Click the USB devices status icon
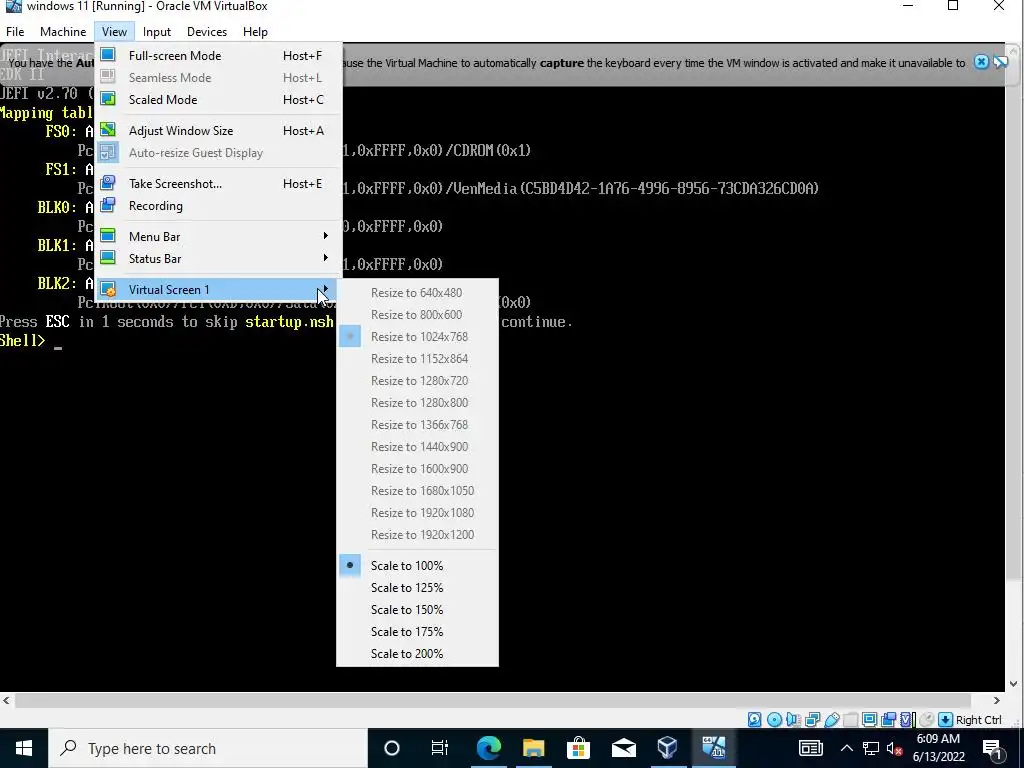Image resolution: width=1024 pixels, height=768 pixels. click(x=831, y=720)
